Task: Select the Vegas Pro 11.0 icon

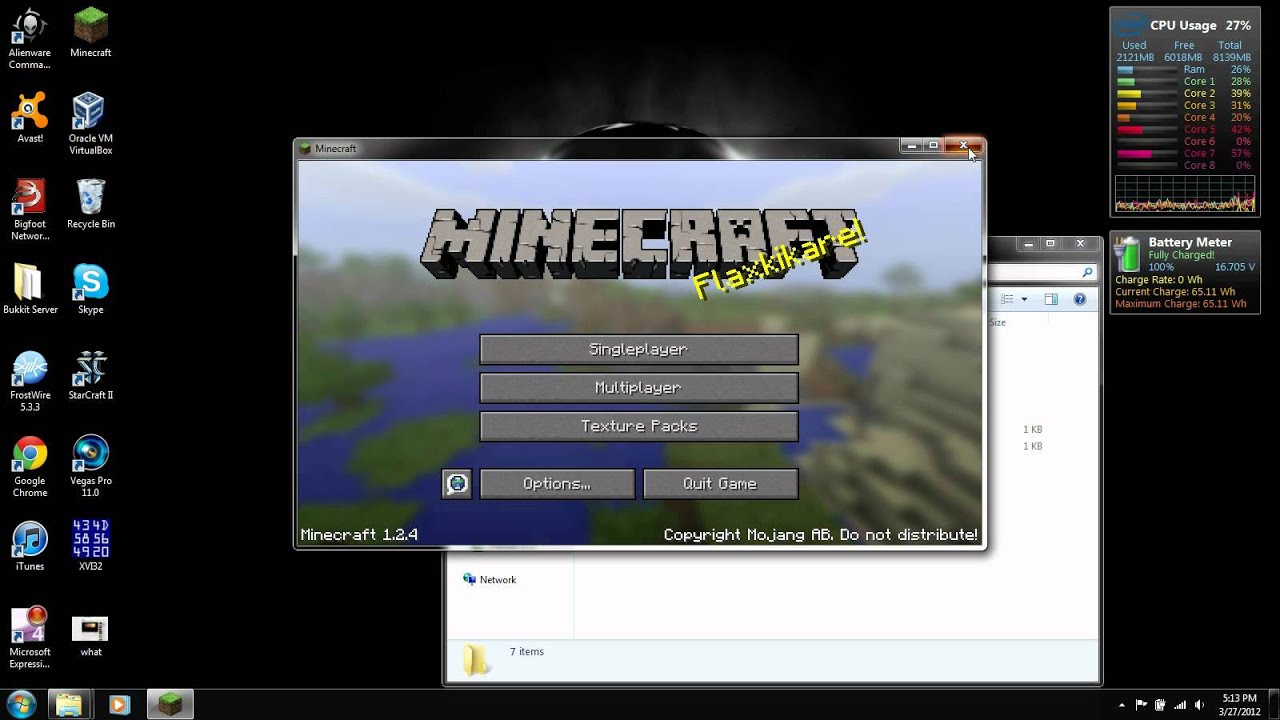Action: 91,467
